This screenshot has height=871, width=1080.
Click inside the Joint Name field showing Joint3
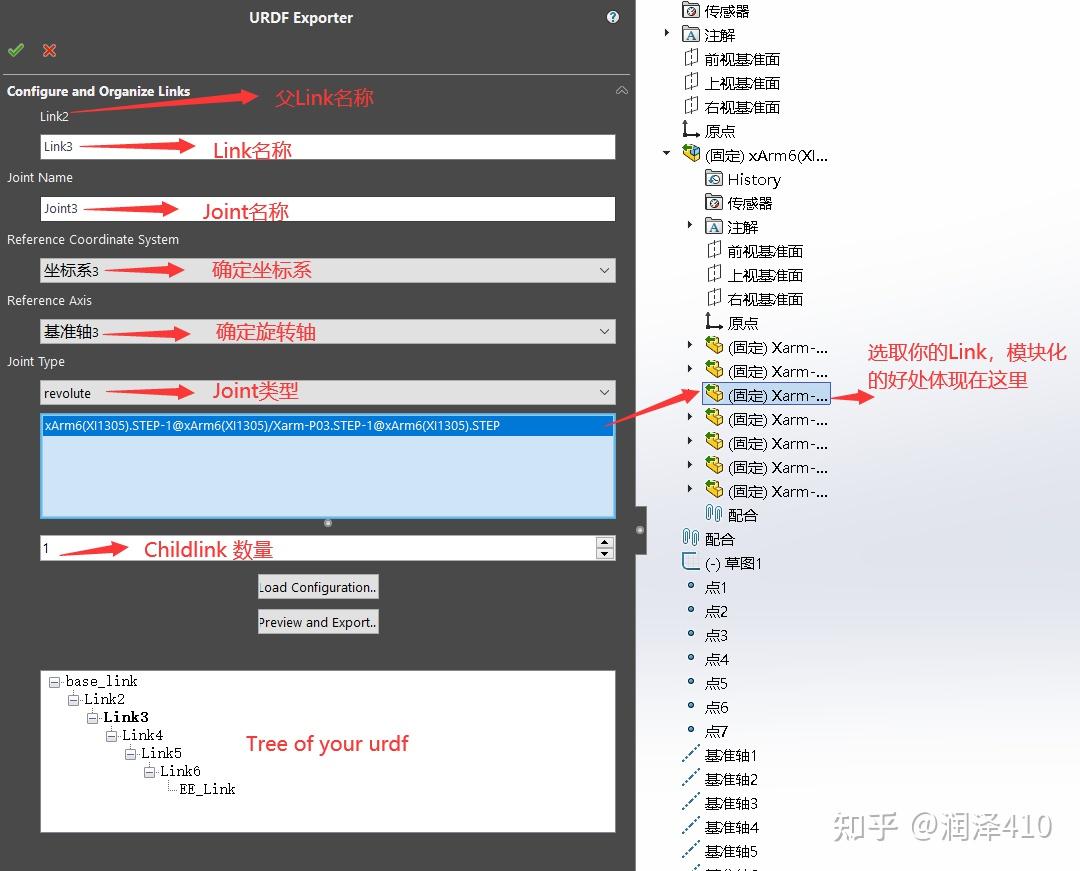[x=300, y=208]
